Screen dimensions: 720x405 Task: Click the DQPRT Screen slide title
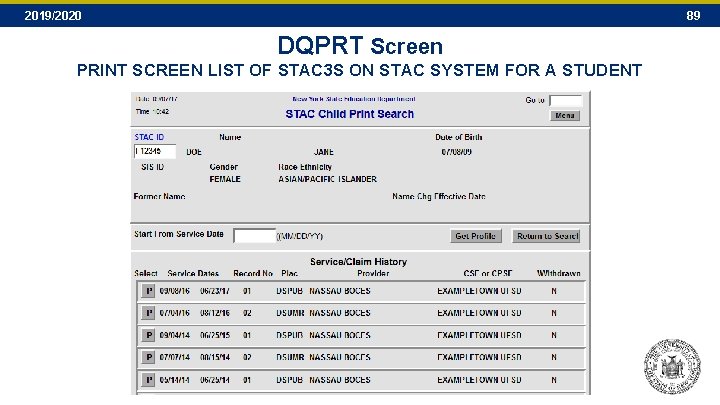360,45
